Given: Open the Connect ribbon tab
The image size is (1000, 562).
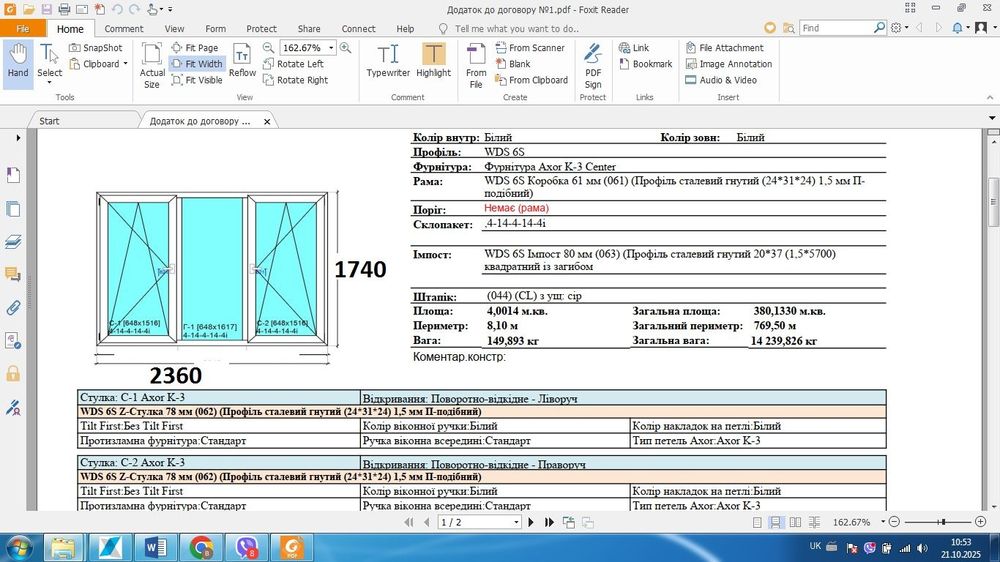Looking at the screenshot, I should (x=358, y=29).
